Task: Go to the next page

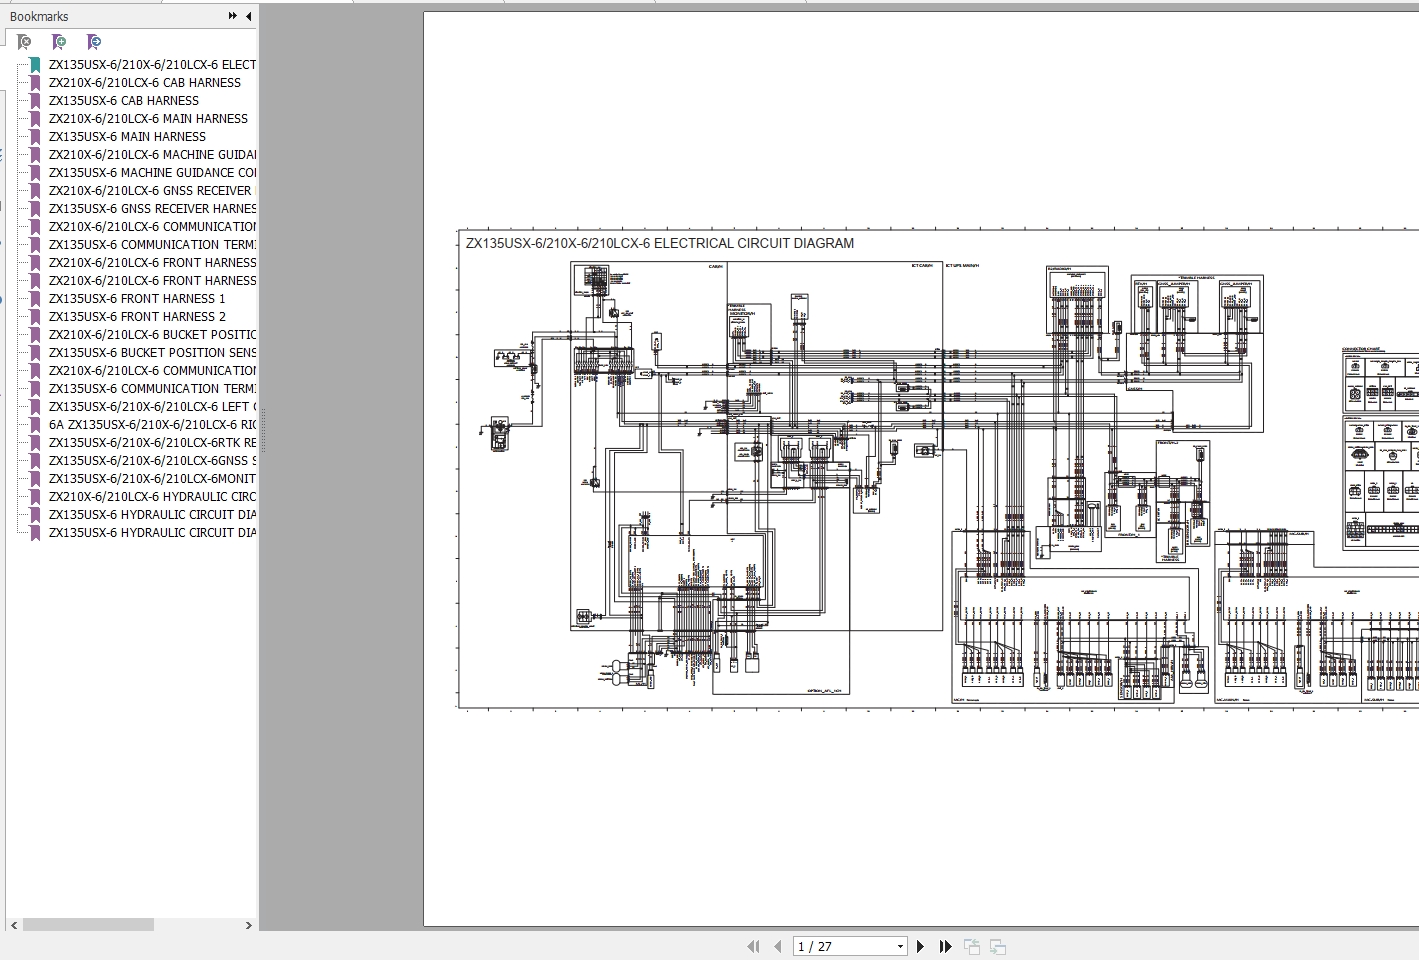Action: point(920,946)
